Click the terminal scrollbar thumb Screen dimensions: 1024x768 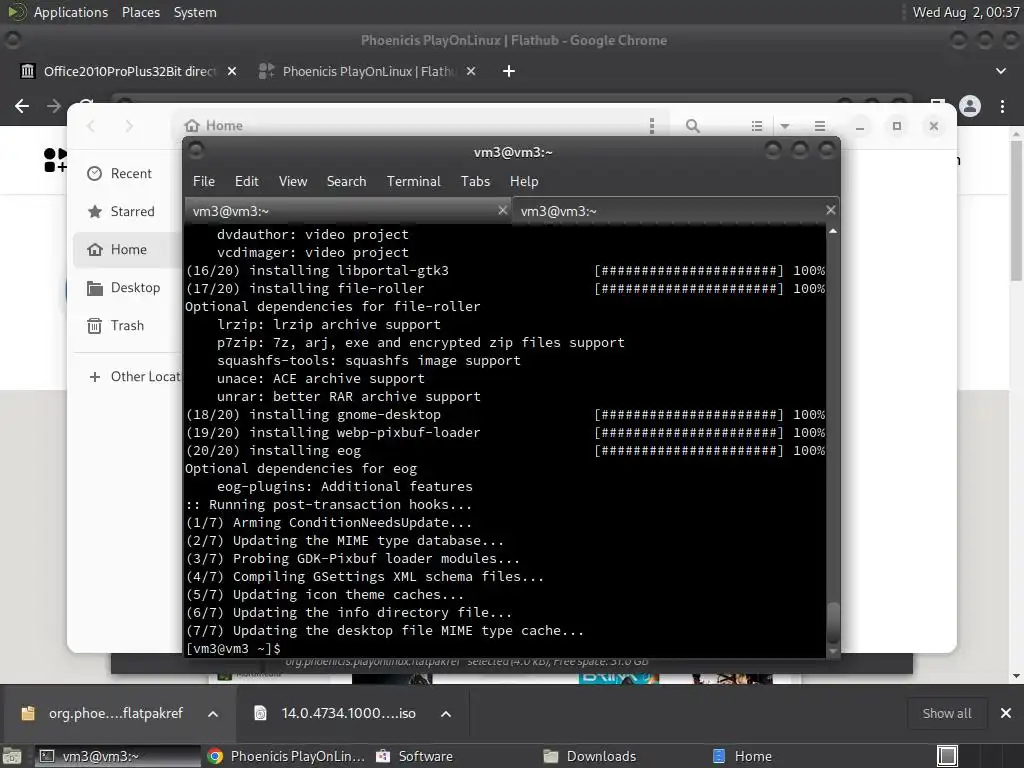tap(833, 622)
